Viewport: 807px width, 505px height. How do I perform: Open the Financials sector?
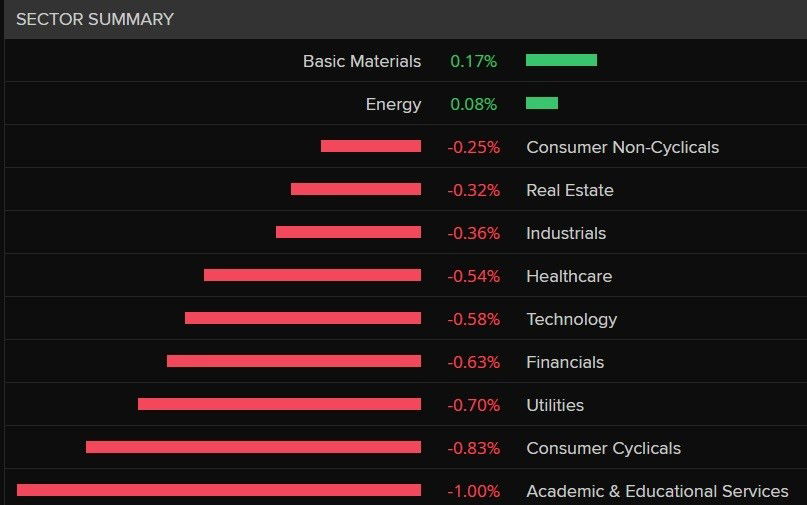click(565, 362)
